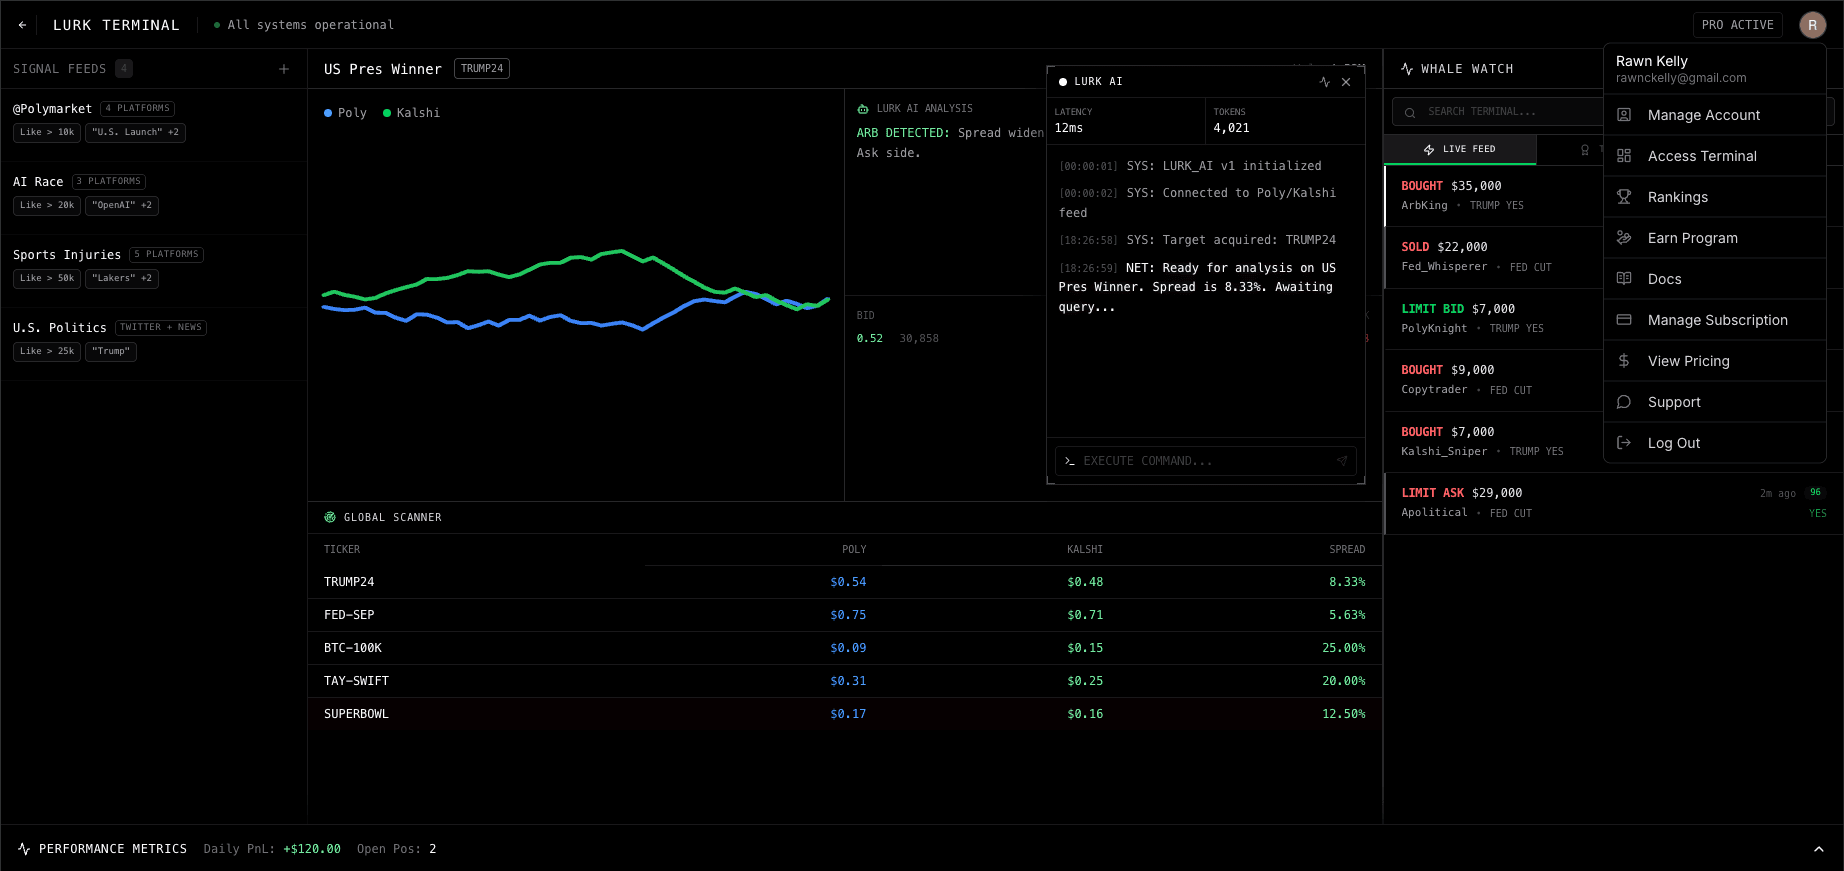
Task: Click the Daily PnL +$120.00 value
Action: click(x=312, y=849)
